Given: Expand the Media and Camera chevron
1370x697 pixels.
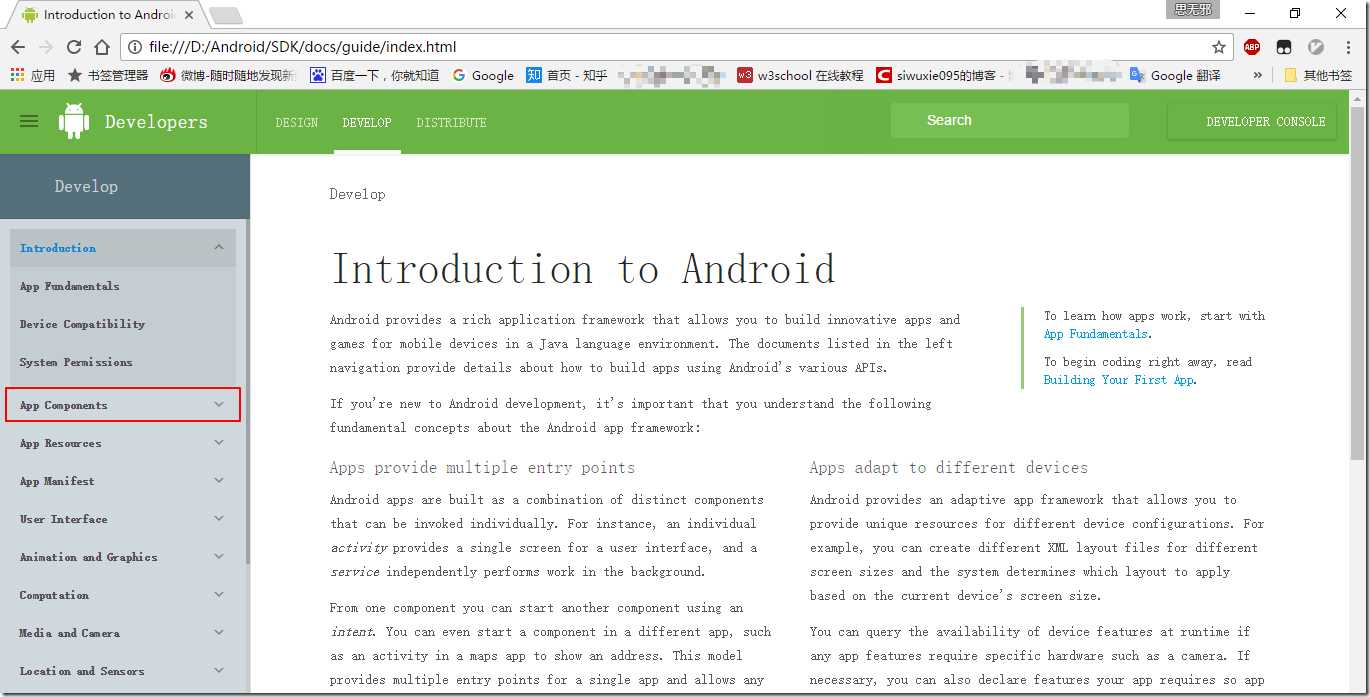Looking at the screenshot, I should 219,633.
